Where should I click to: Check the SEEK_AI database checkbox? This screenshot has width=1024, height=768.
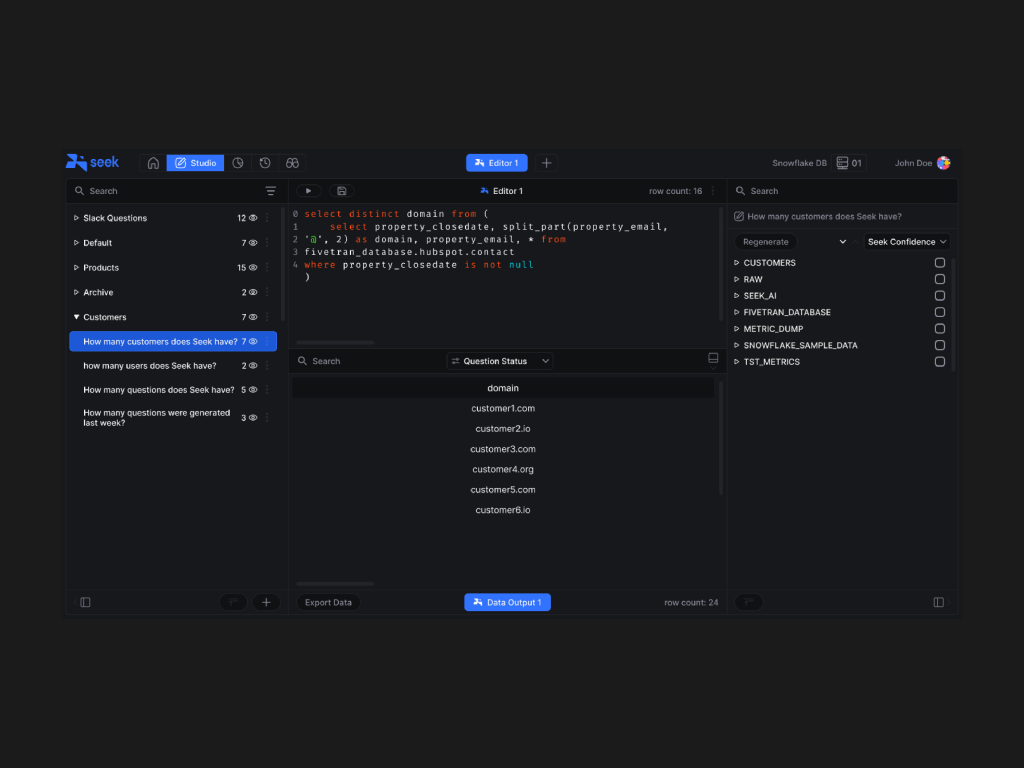pos(940,296)
